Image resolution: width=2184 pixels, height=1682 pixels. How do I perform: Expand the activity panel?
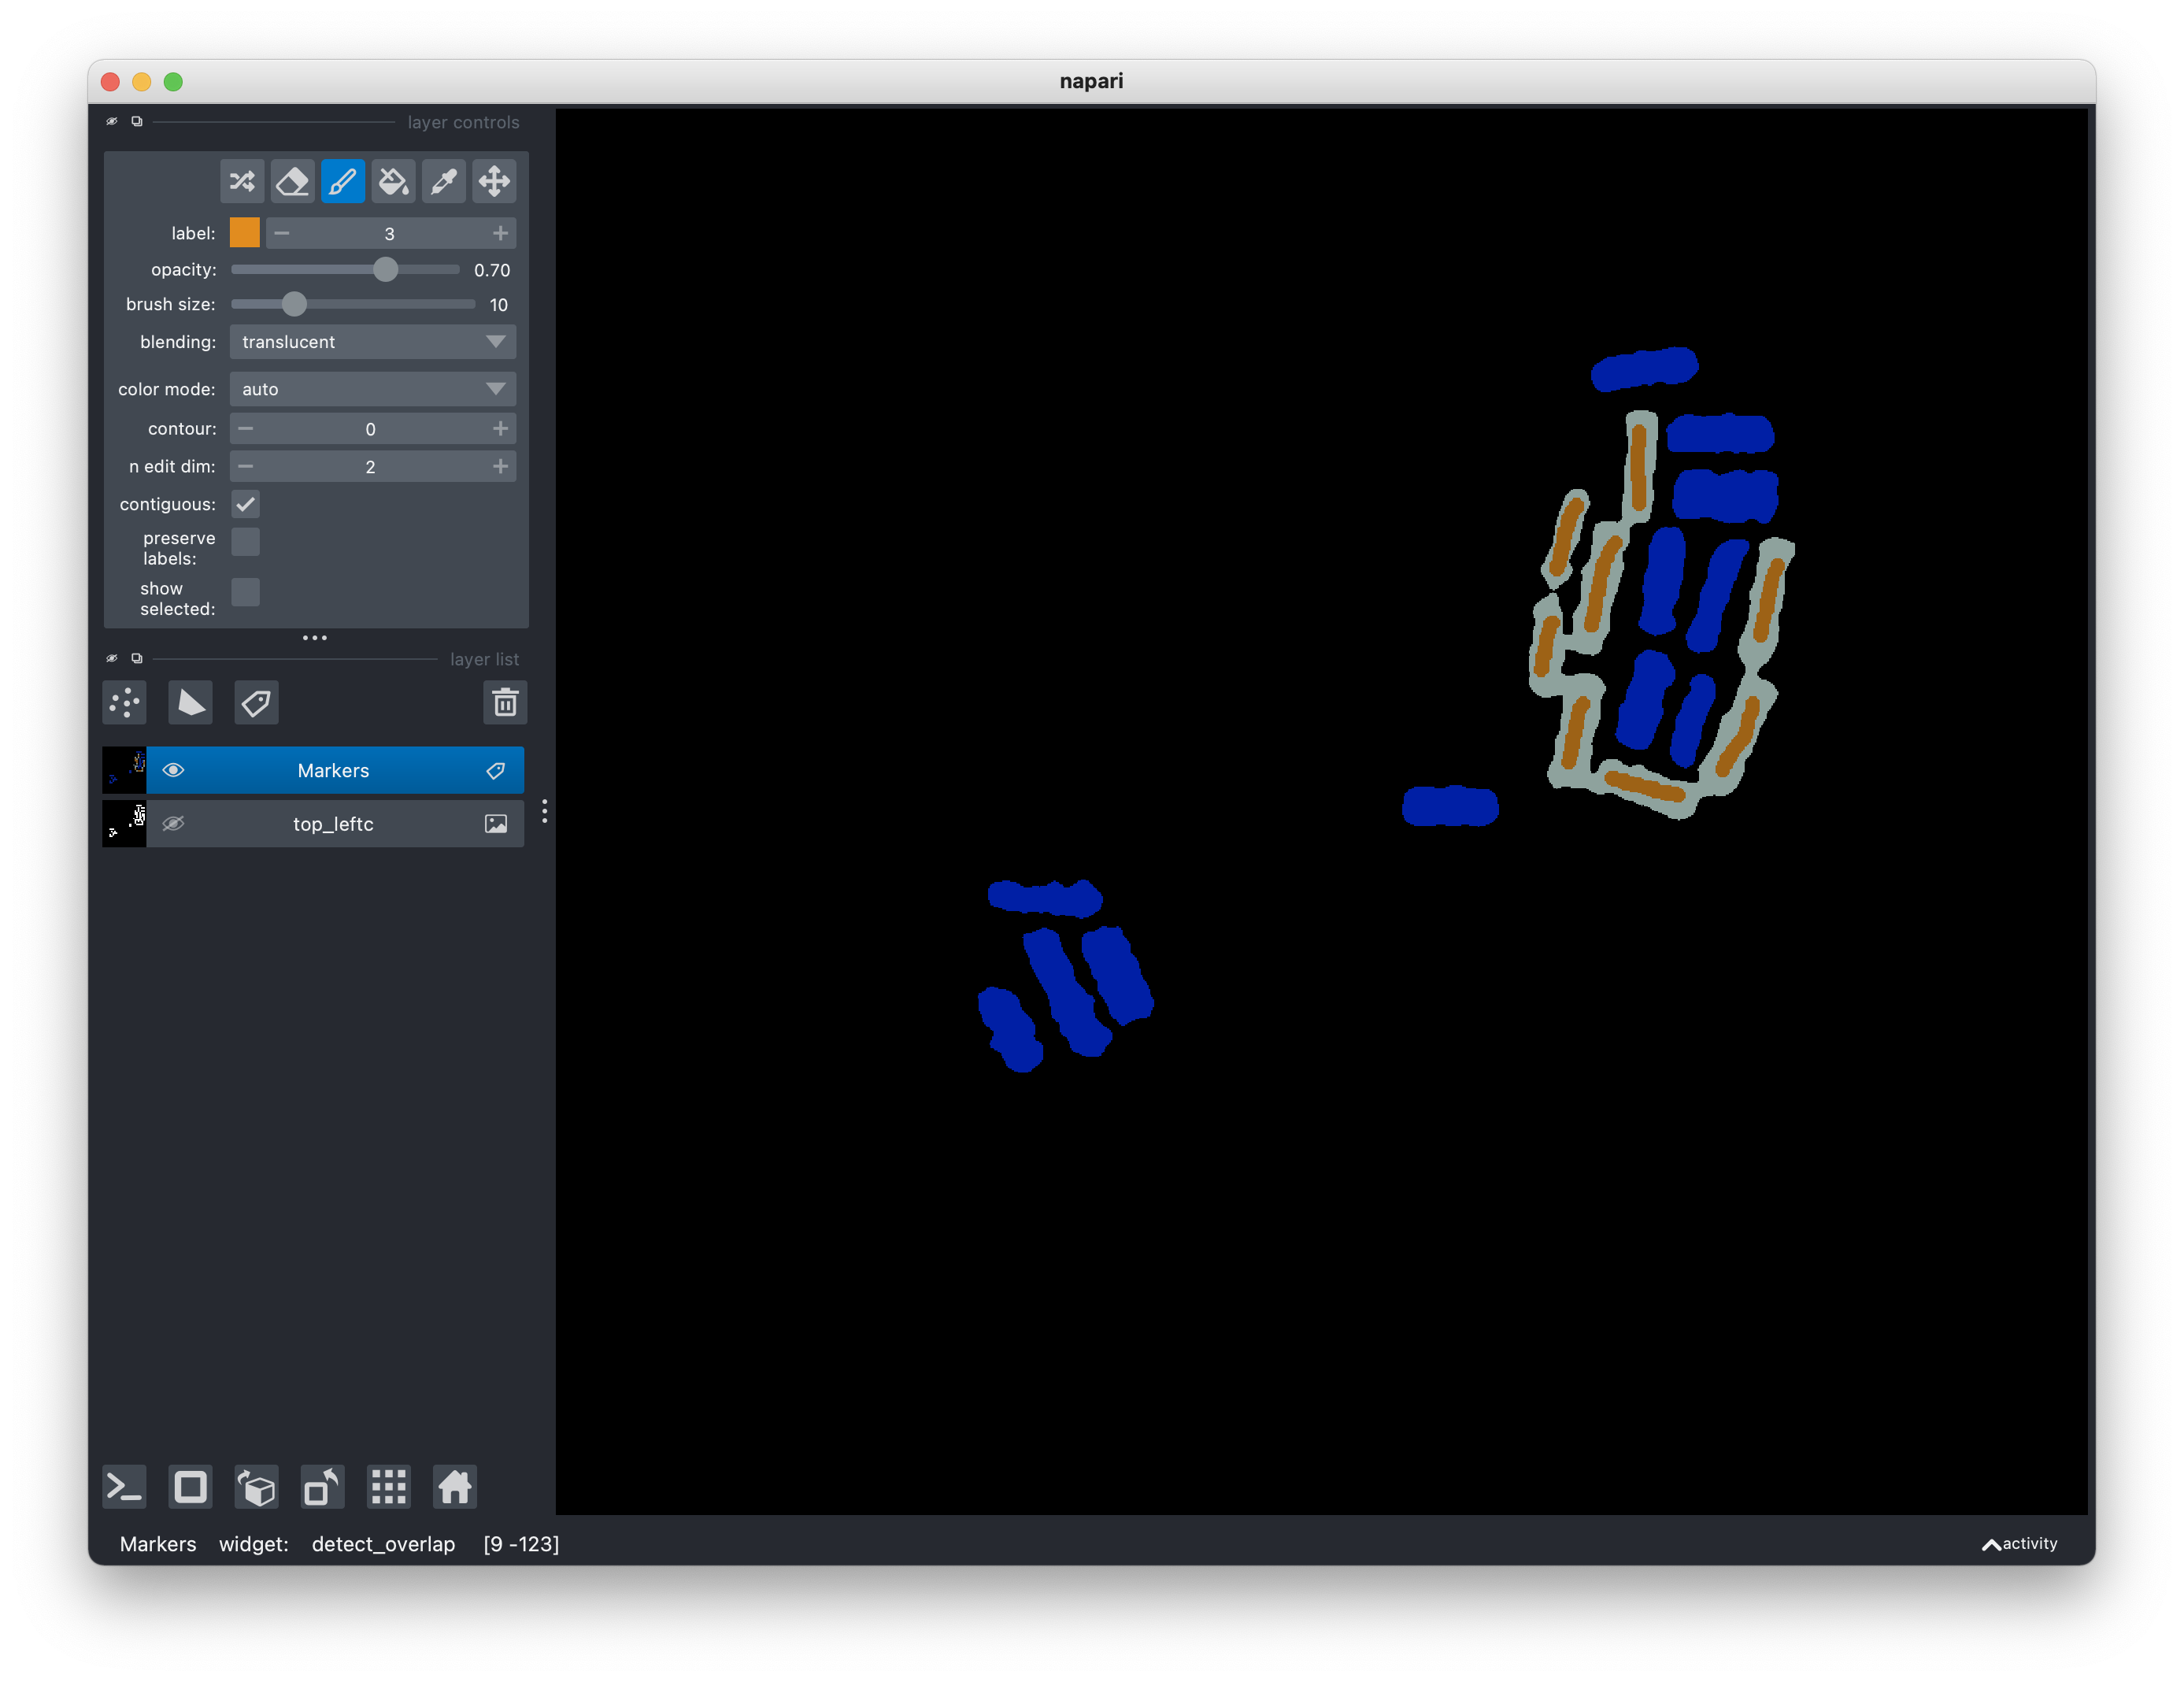(x=2019, y=1544)
